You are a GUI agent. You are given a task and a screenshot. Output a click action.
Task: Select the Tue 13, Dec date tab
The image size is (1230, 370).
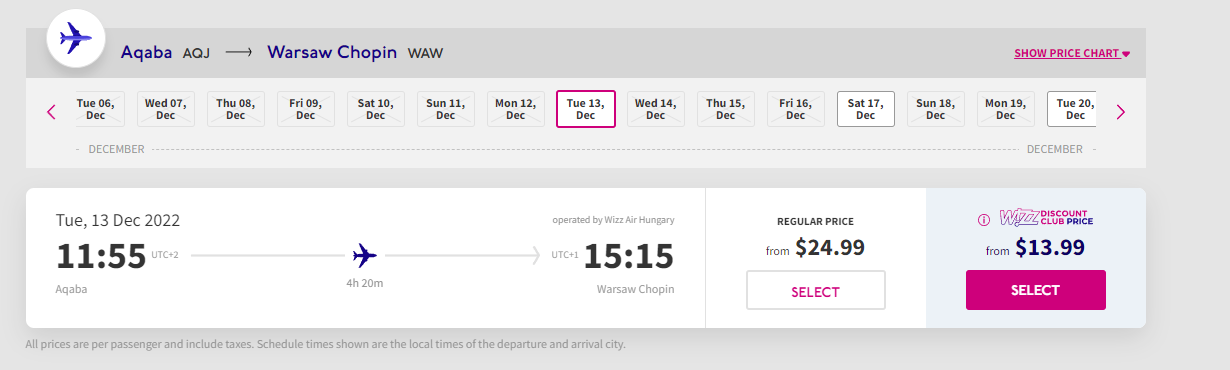(x=586, y=109)
